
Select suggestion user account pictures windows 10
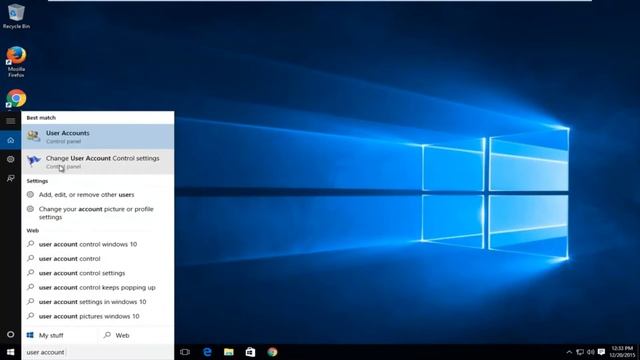[98, 316]
